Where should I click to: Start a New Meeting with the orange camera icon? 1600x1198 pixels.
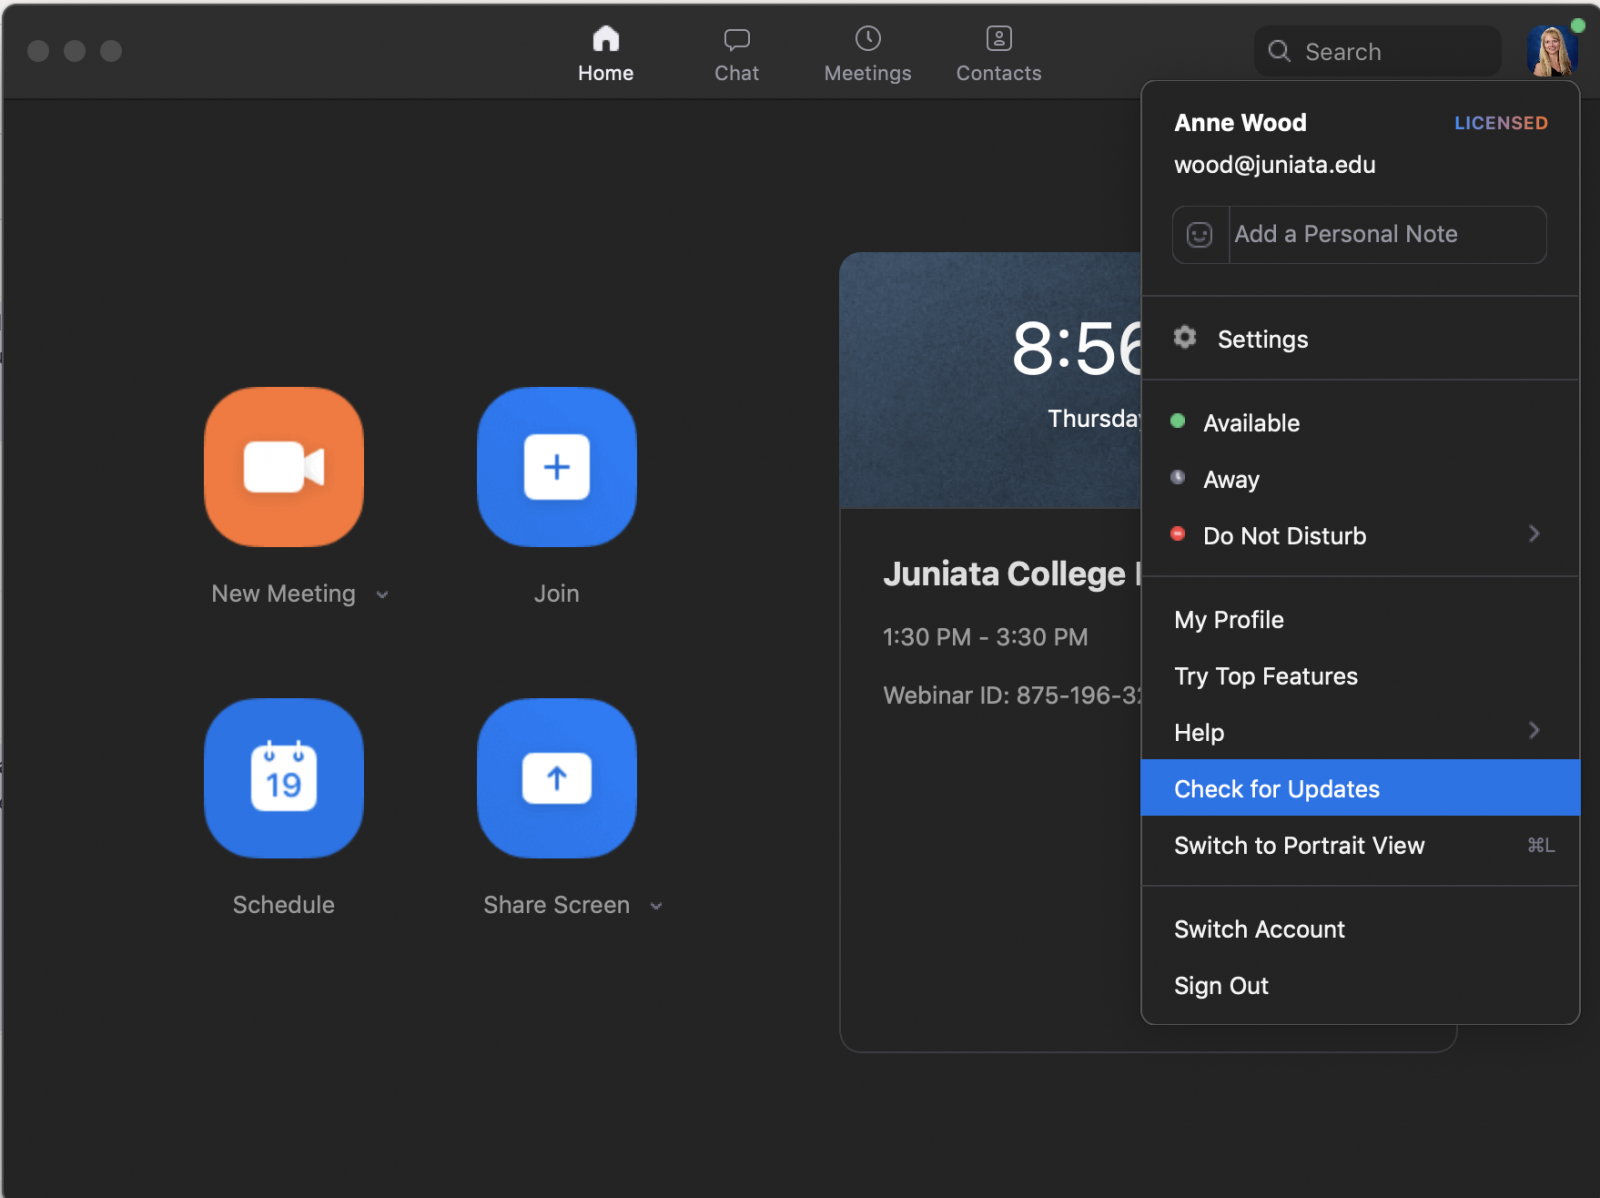(284, 467)
